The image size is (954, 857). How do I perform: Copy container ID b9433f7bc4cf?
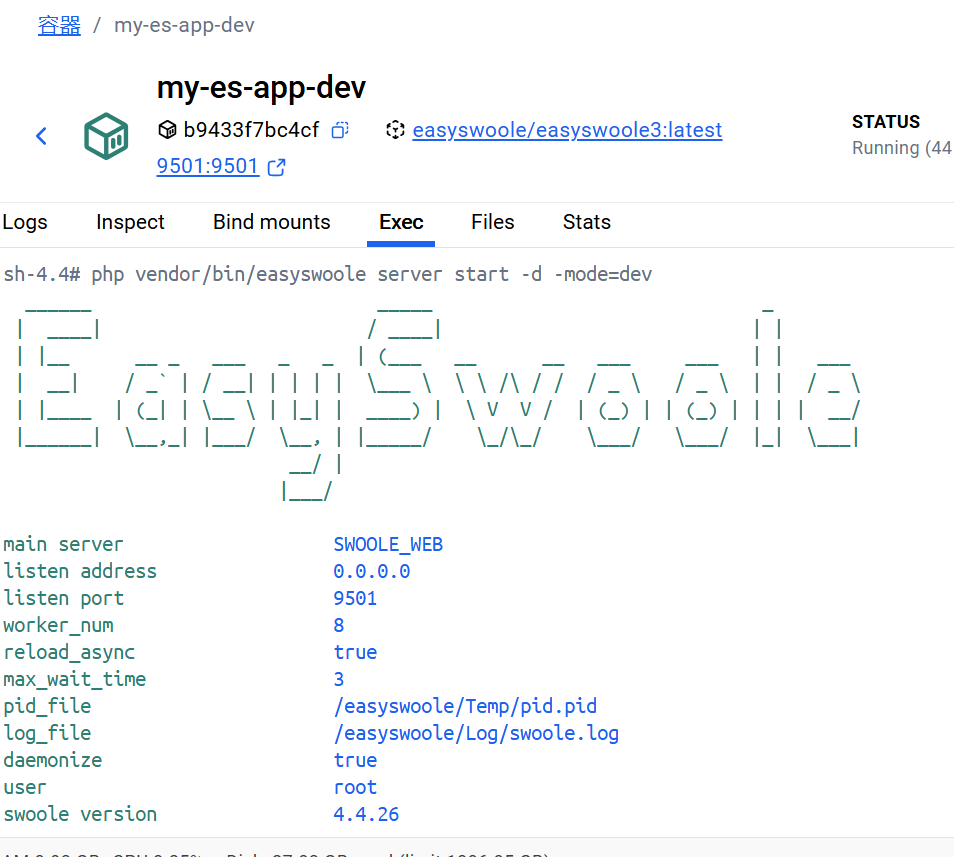point(340,130)
